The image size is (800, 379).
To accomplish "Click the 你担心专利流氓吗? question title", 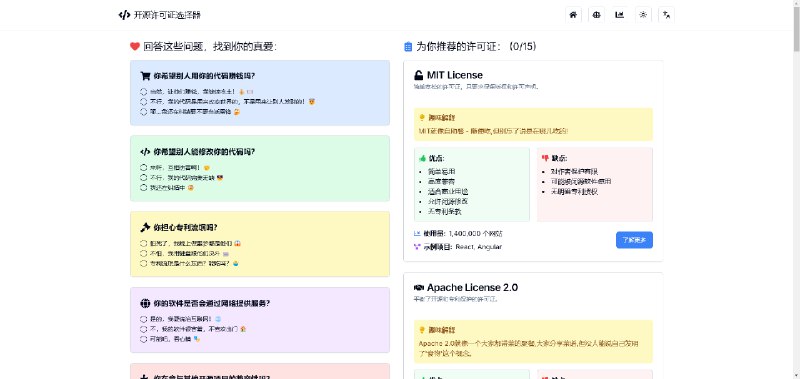I will 186,228.
